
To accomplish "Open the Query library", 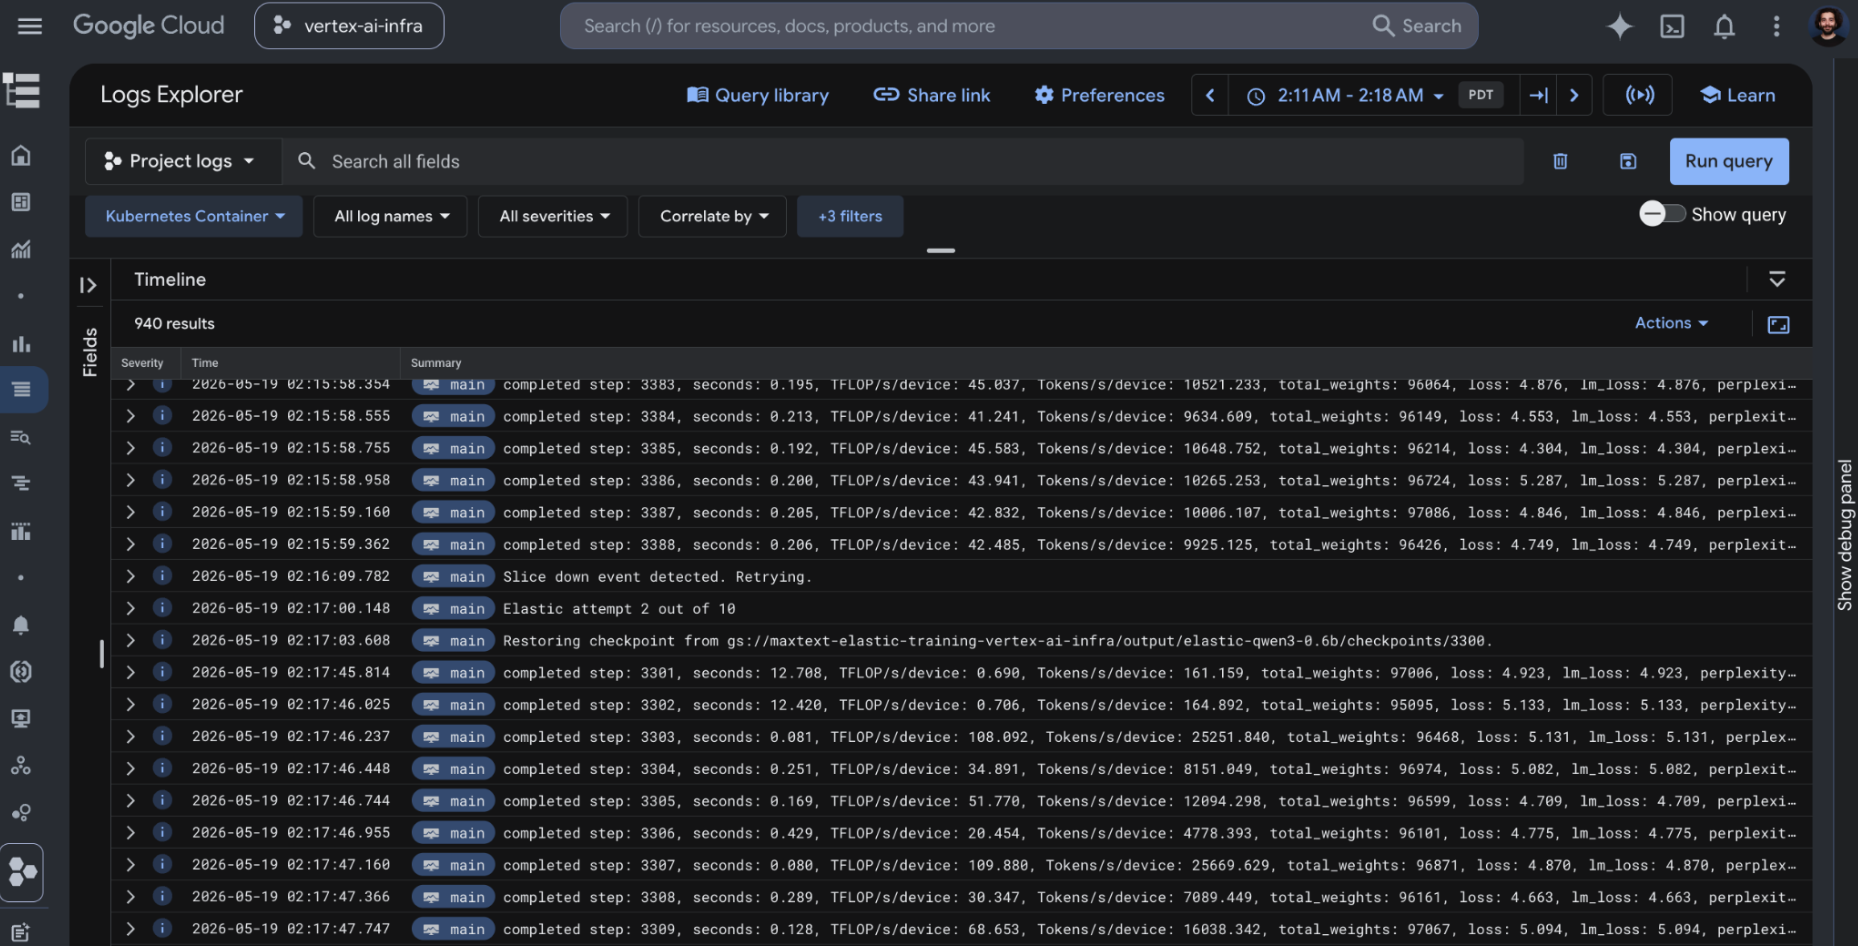I will pyautogui.click(x=757, y=95).
